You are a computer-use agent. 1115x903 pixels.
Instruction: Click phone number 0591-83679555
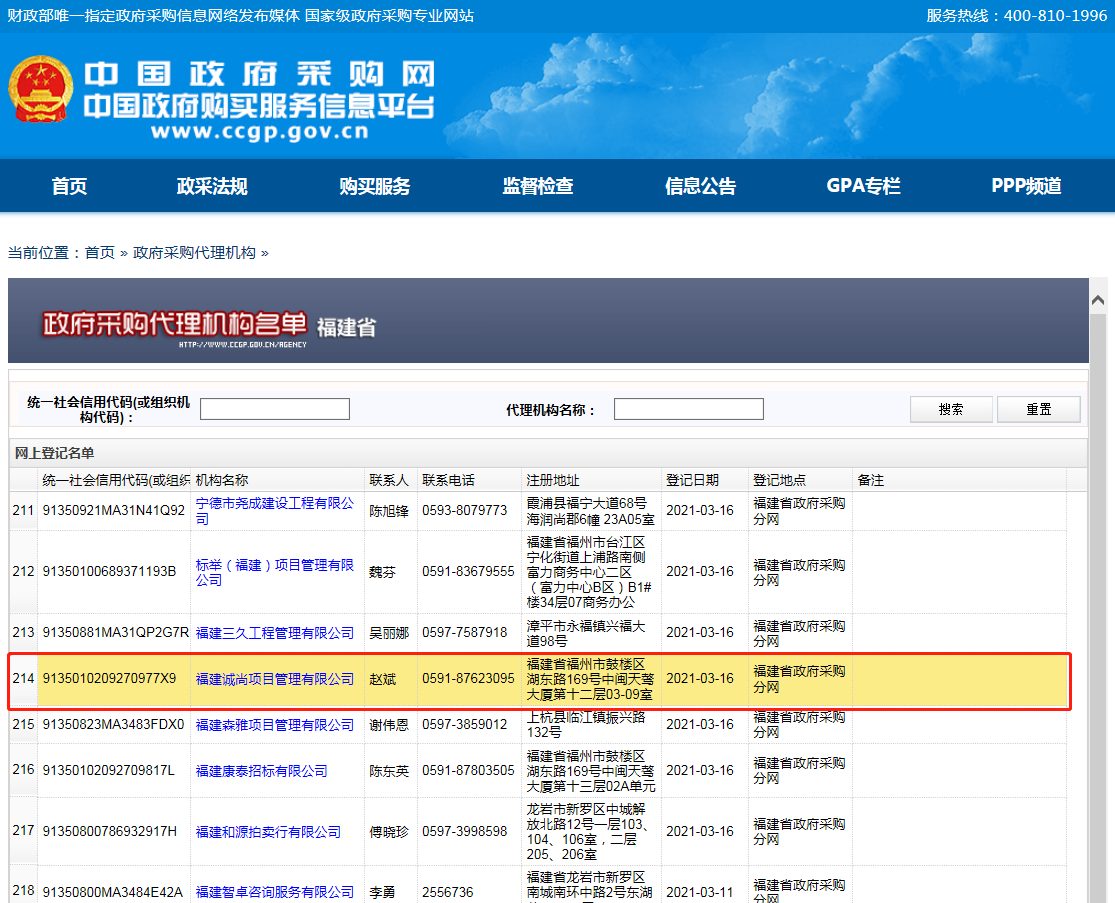click(468, 572)
